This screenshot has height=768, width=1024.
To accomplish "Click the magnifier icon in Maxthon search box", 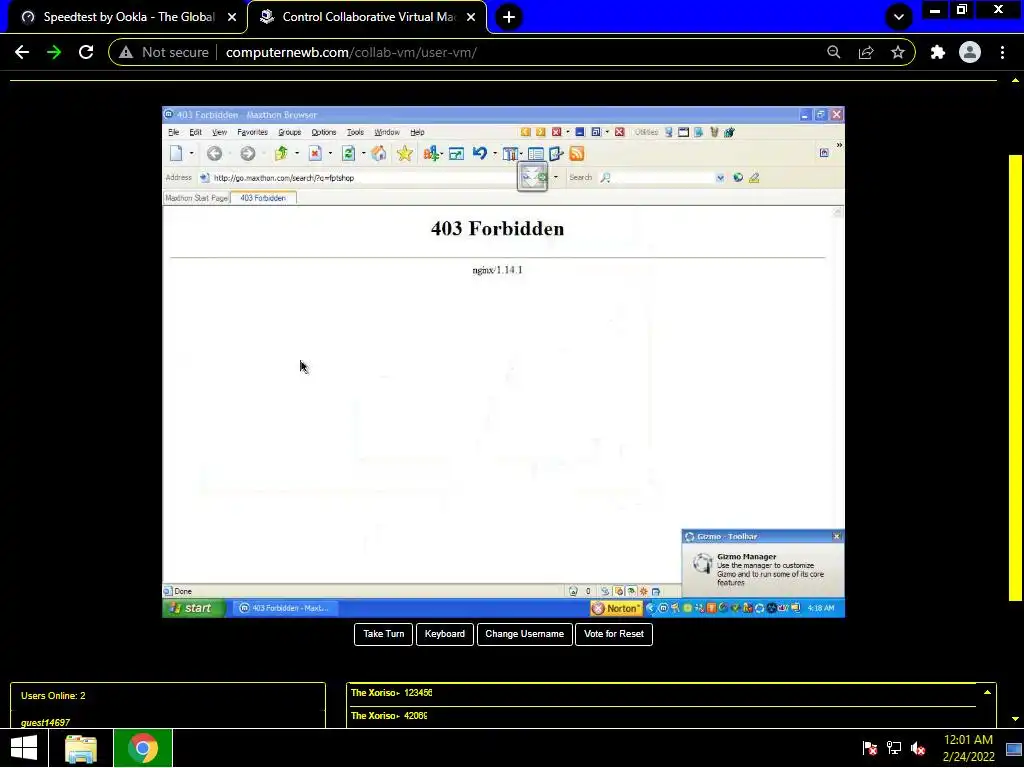I will pos(605,178).
